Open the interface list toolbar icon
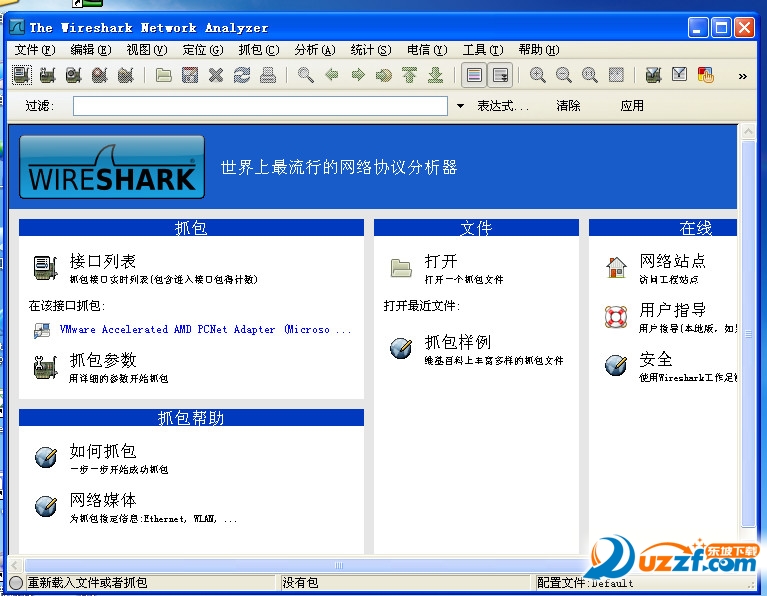Screen dimensions: 767x596 pyautogui.click(x=22, y=75)
